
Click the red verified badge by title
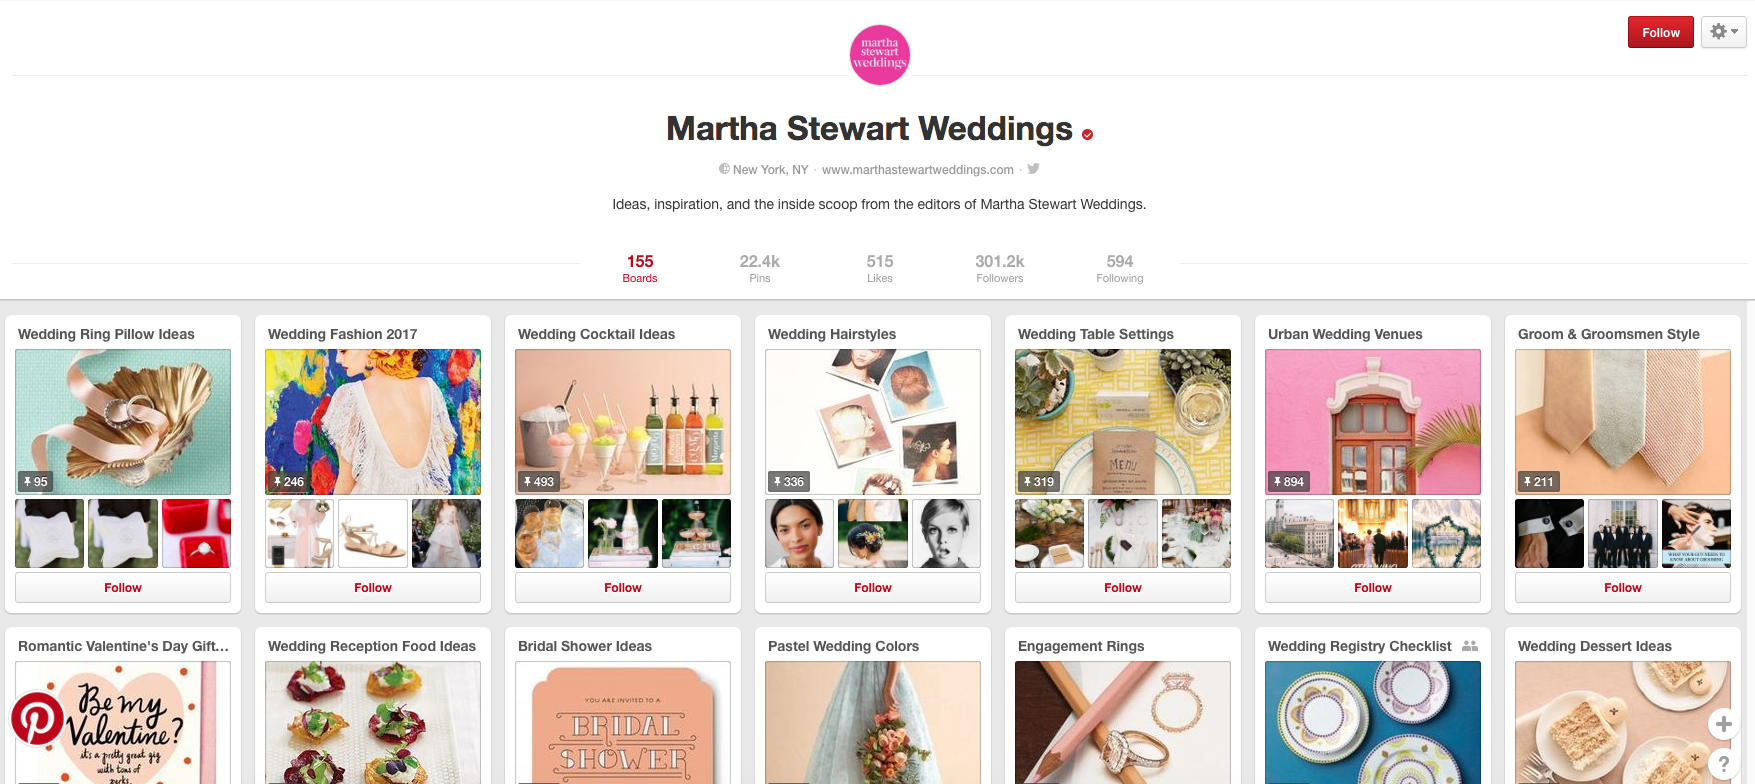click(1087, 134)
